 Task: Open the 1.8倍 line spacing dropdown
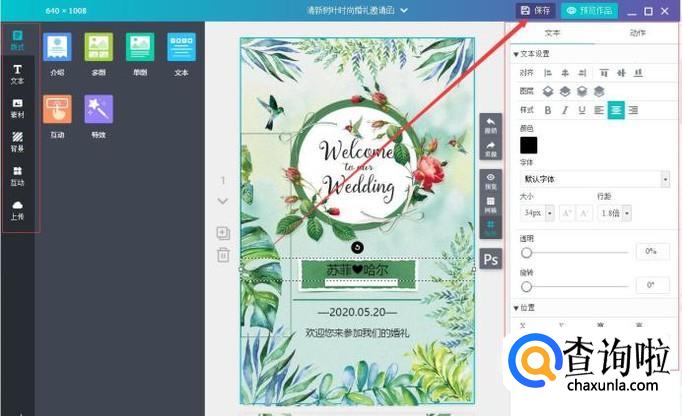(614, 213)
